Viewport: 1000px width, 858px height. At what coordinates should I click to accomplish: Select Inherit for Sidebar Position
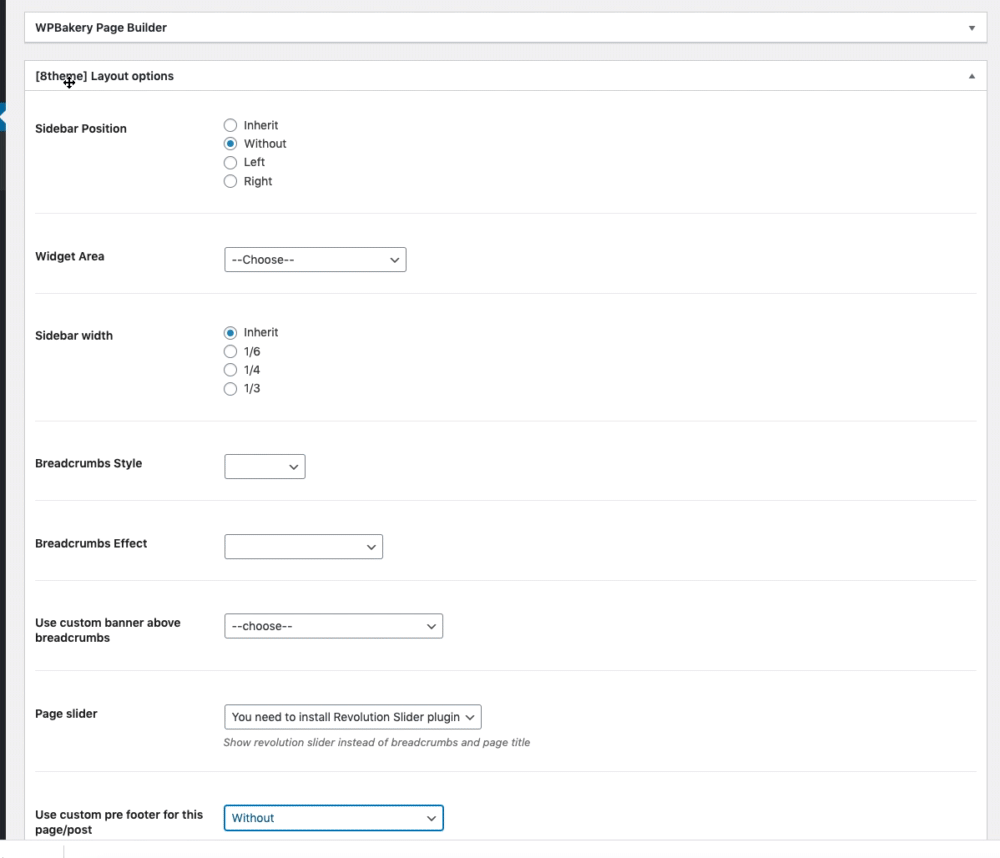pyautogui.click(x=231, y=126)
